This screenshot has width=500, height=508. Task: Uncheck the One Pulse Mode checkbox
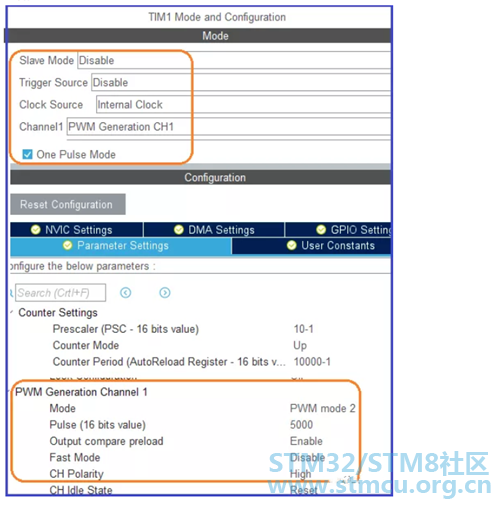point(27,154)
